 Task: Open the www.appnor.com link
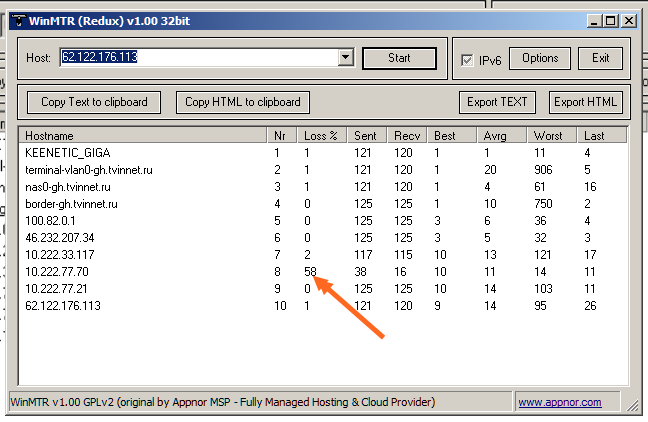coord(560,402)
